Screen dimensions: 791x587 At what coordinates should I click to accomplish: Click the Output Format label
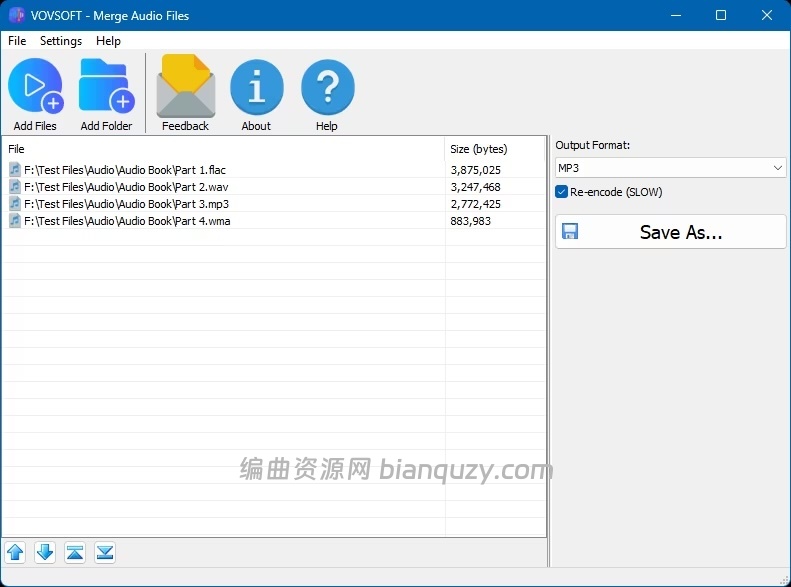(x=593, y=145)
